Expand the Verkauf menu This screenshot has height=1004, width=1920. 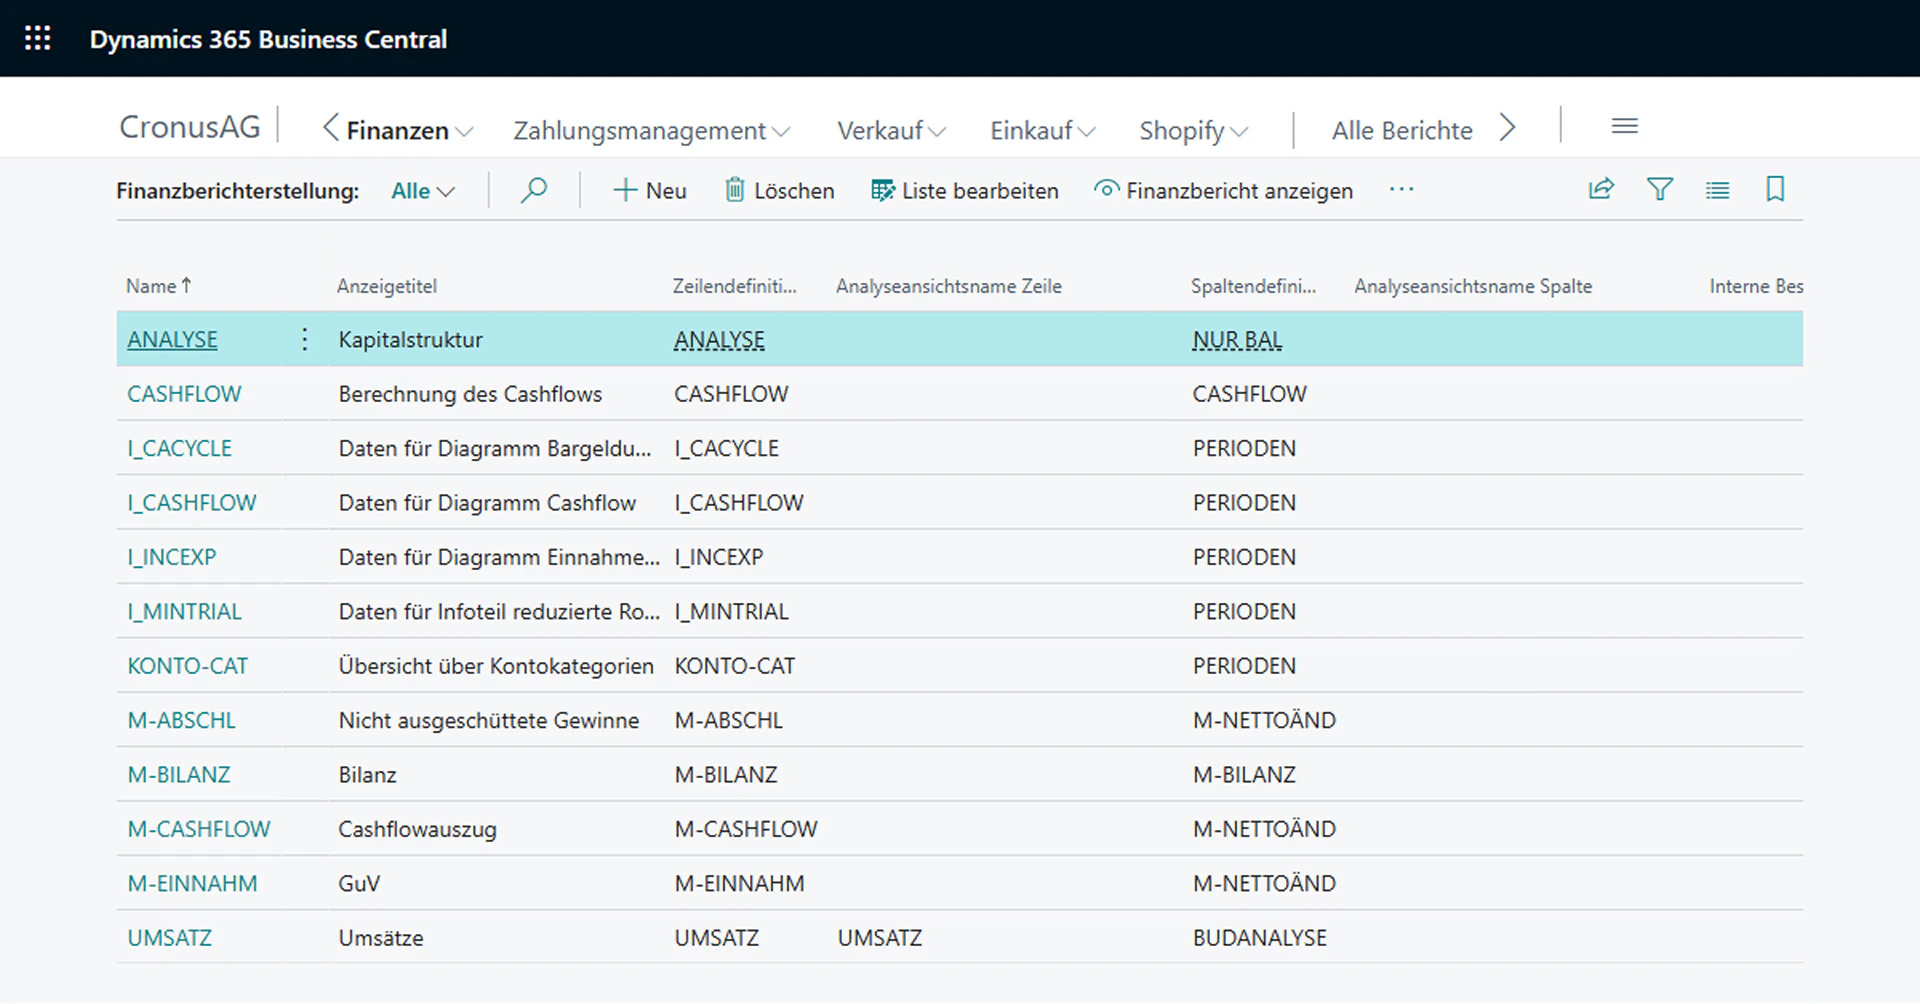tap(891, 130)
